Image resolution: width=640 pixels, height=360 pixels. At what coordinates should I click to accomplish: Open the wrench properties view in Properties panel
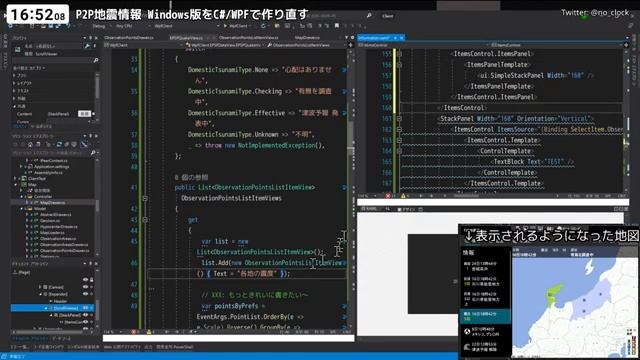point(87,46)
